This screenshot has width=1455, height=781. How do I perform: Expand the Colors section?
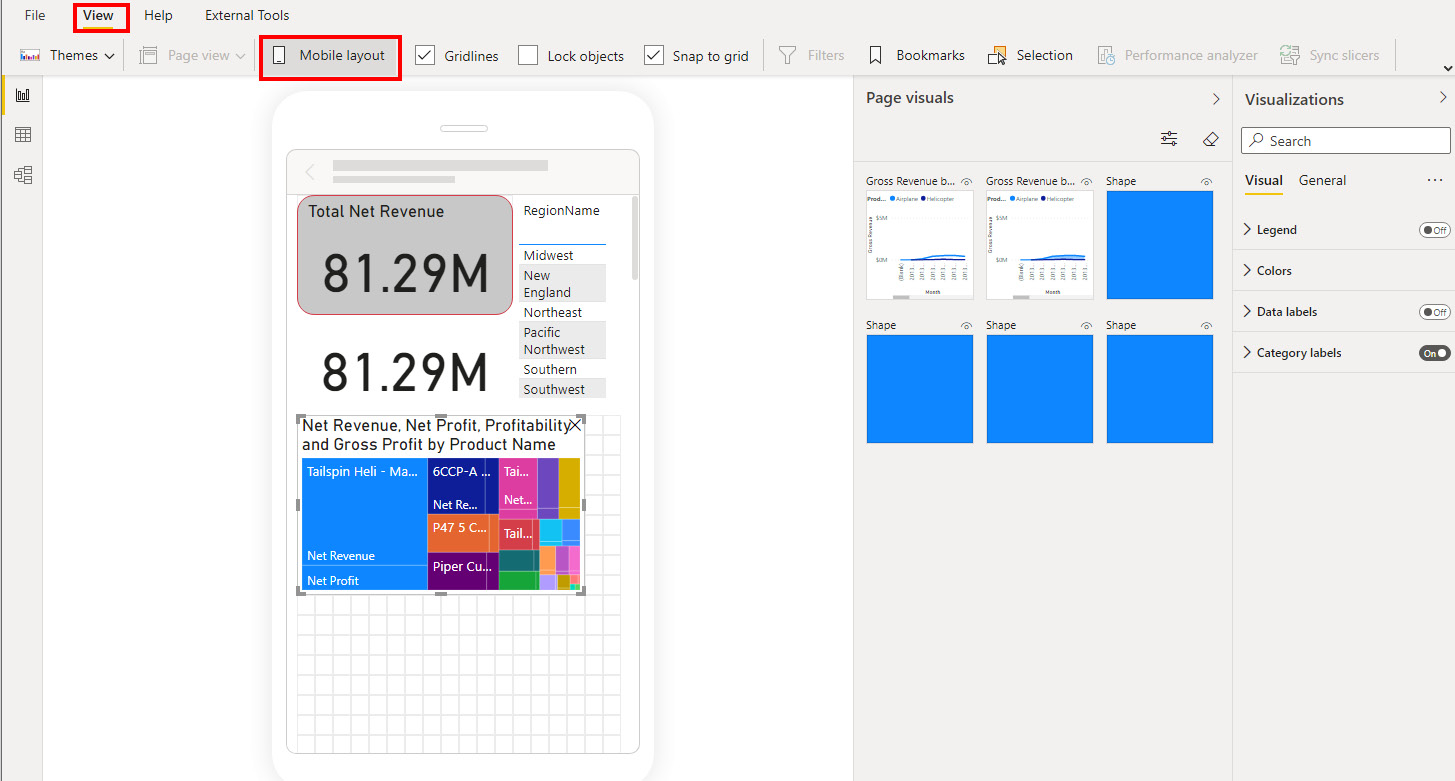[1273, 271]
